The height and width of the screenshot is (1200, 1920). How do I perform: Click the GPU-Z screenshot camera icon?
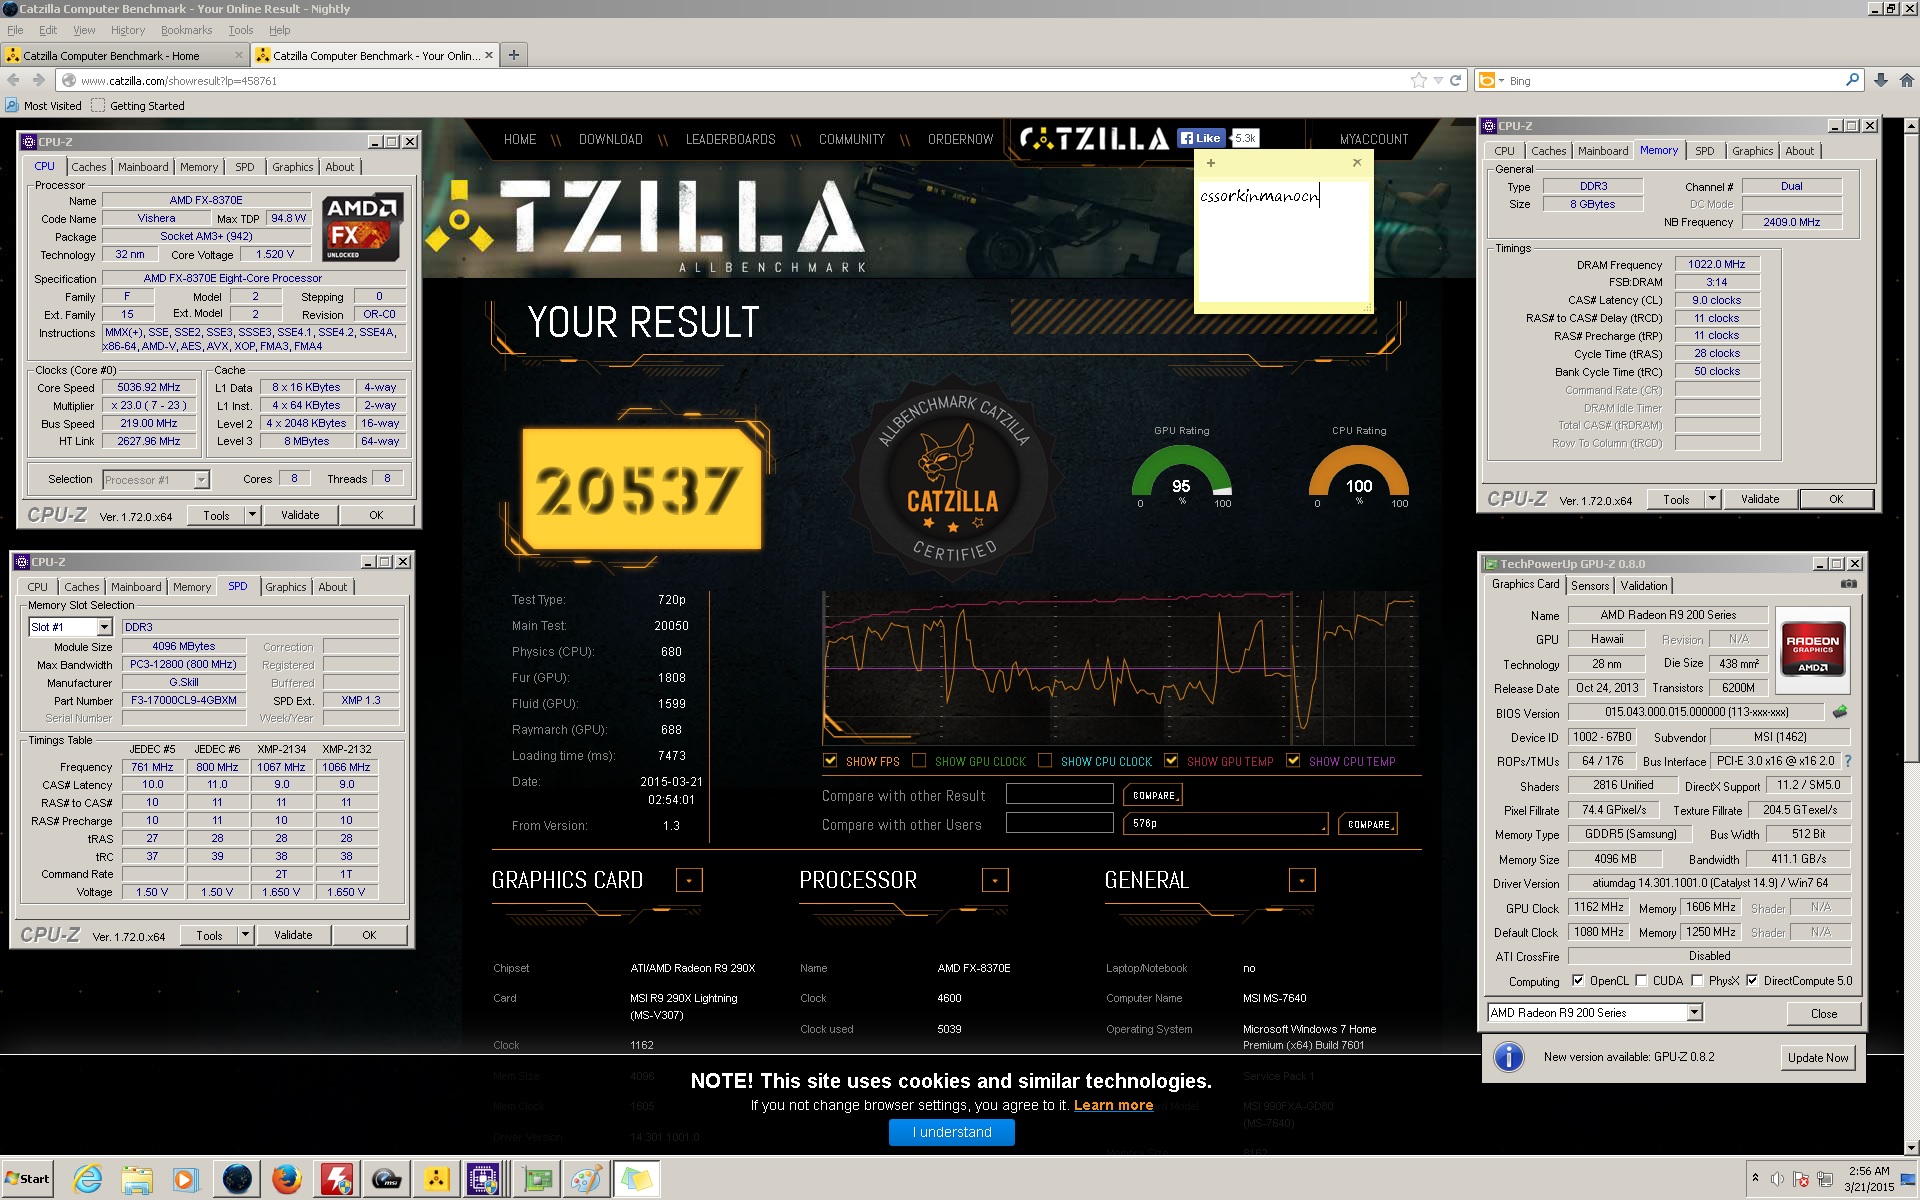1849,584
